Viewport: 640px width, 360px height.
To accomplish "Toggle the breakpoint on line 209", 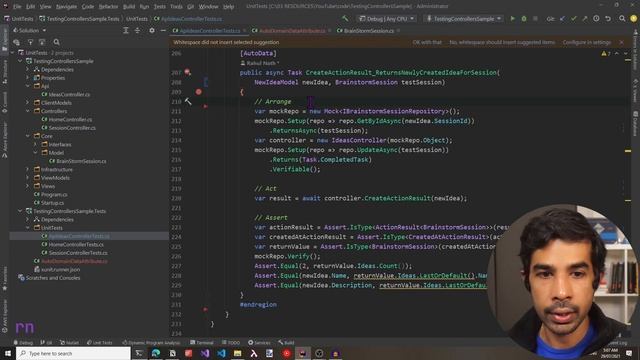I will (198, 92).
